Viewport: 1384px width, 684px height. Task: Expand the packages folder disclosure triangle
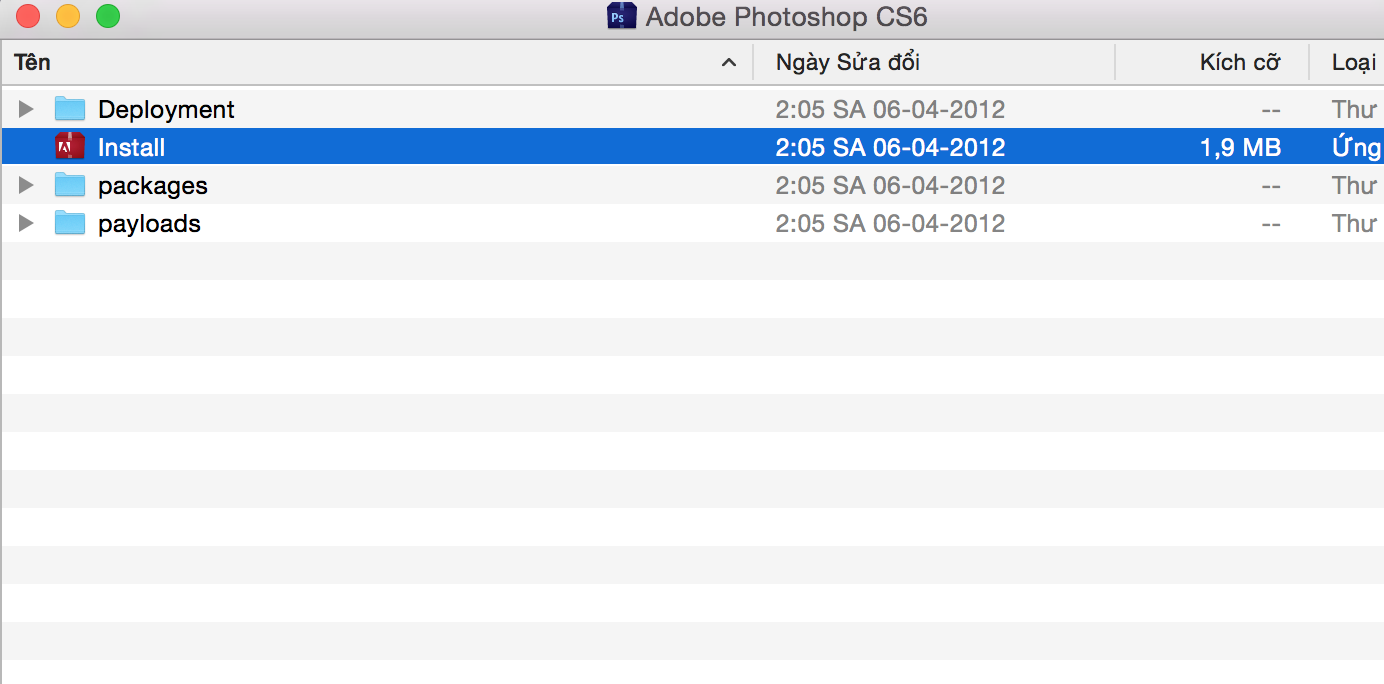coord(27,185)
